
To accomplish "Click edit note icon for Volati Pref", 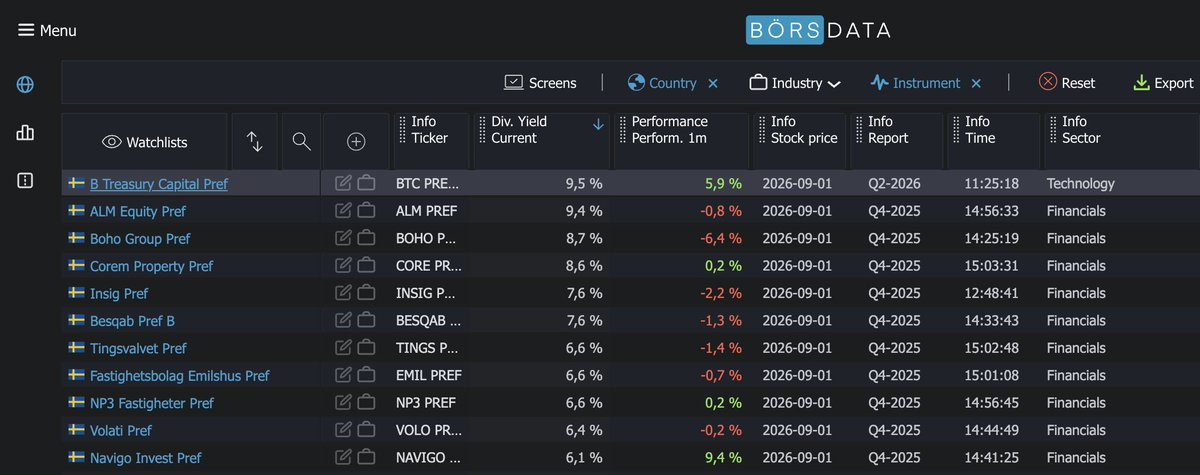I will pyautogui.click(x=343, y=430).
